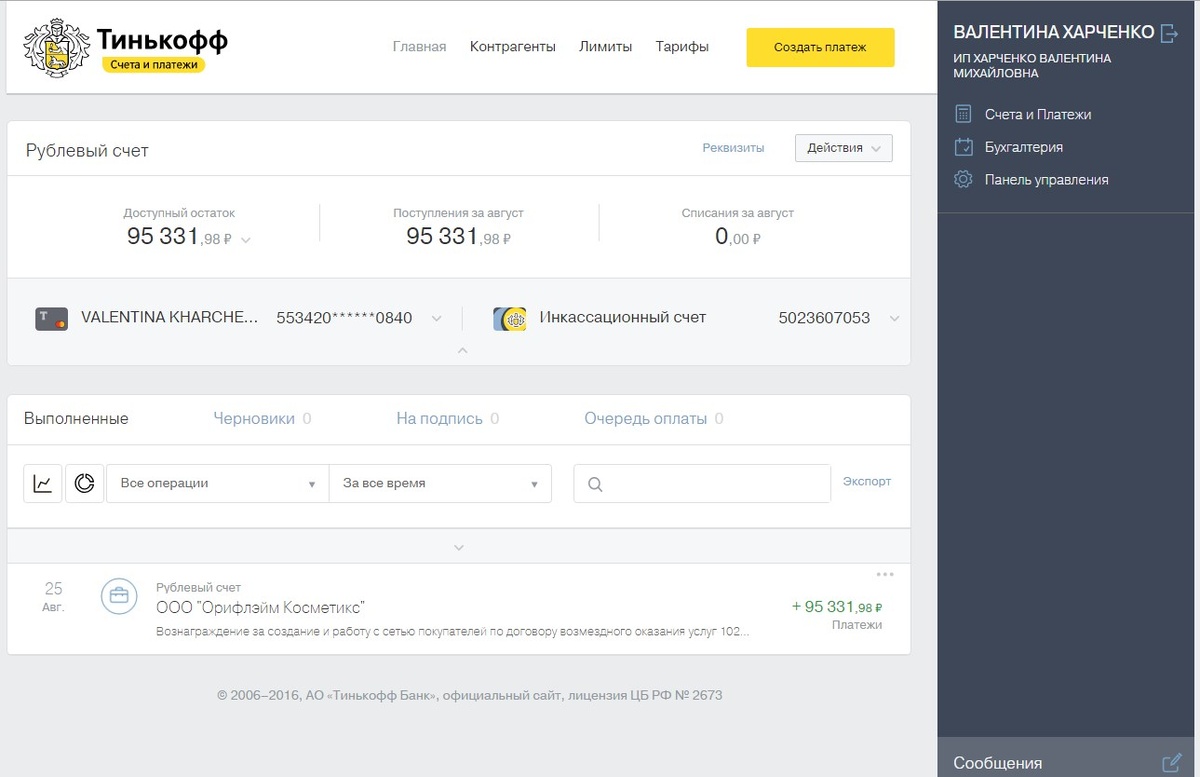
Task: Click the Mastercard card icon
Action: 51,319
